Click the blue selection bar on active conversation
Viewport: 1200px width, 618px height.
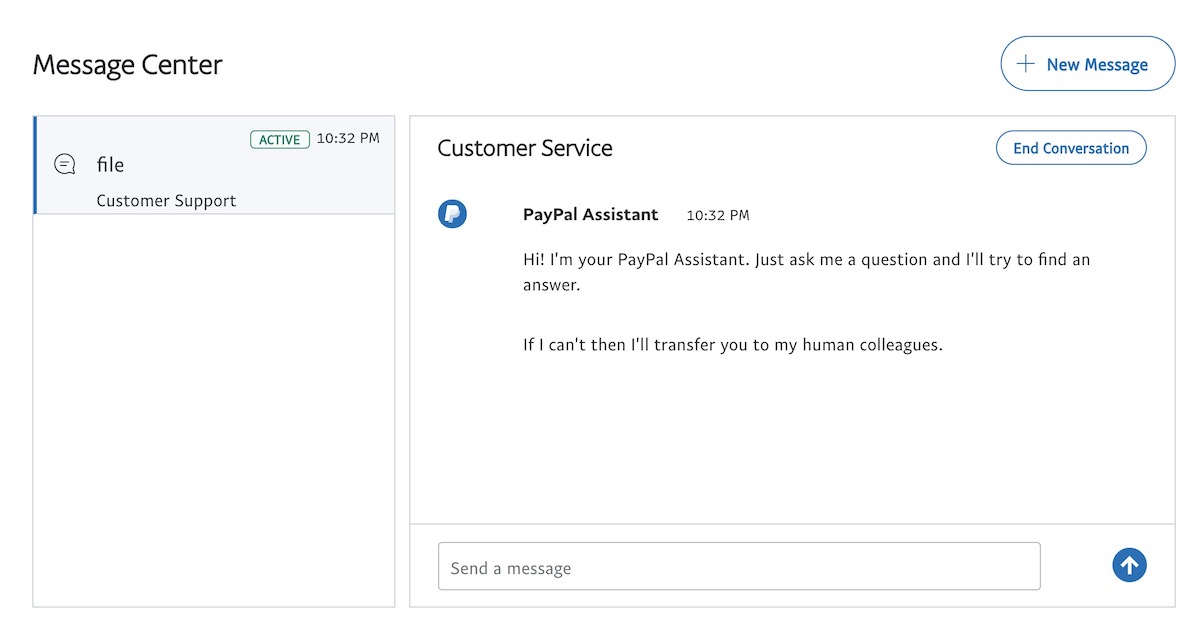tap(35, 165)
